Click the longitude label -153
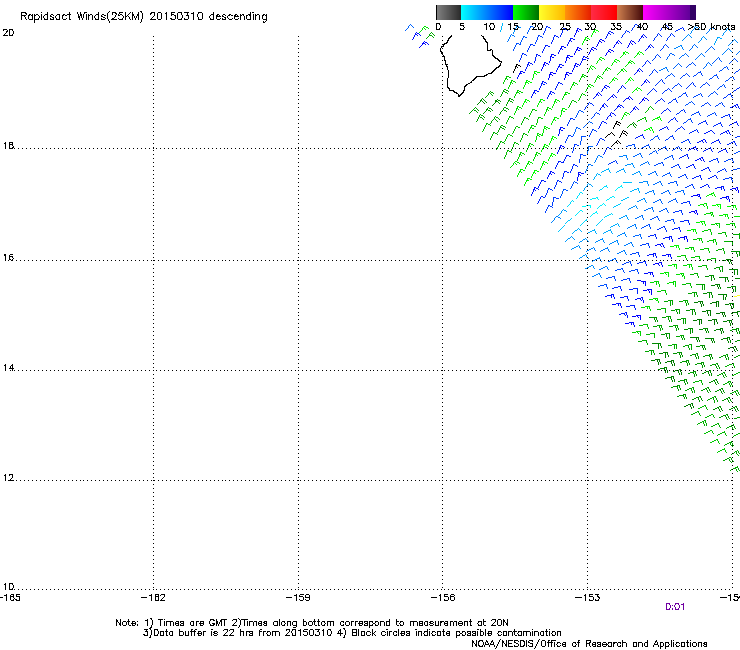740x650 pixels. tap(588, 598)
